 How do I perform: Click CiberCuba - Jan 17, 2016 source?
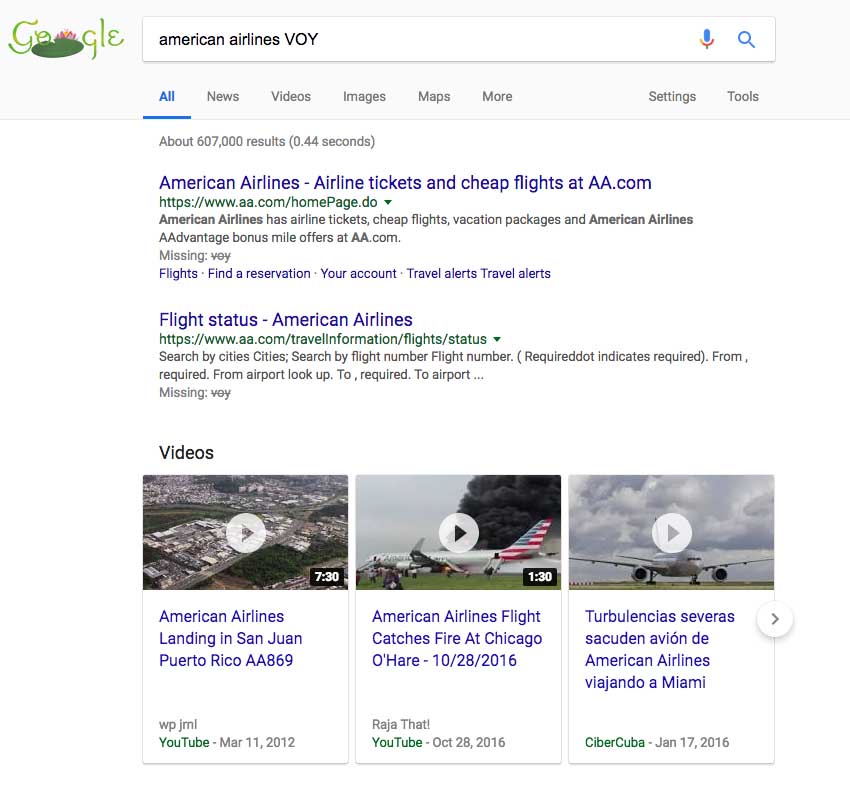[x=657, y=742]
